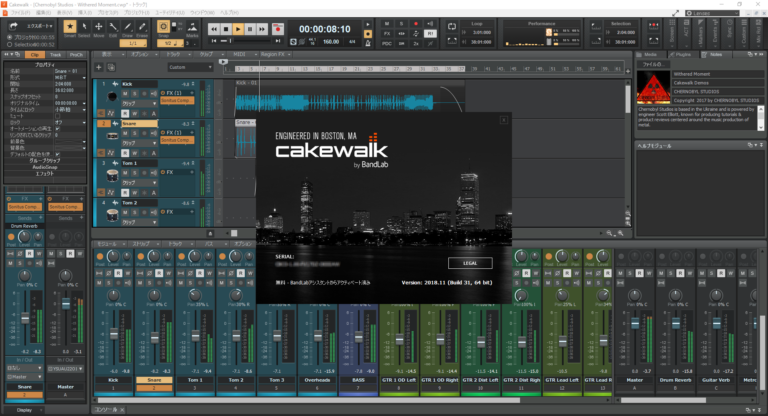Select the Smart tool in the toolbar

pyautogui.click(x=70, y=28)
